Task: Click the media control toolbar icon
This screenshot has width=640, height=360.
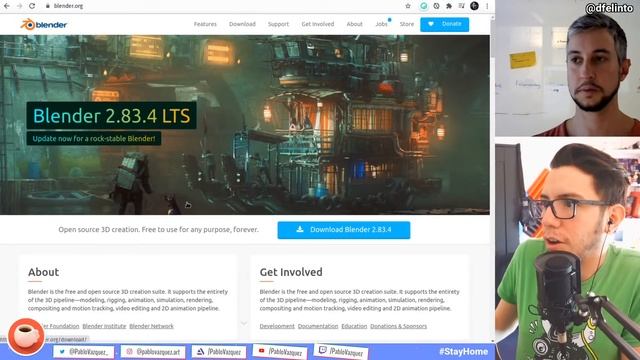Action: pos(461,6)
